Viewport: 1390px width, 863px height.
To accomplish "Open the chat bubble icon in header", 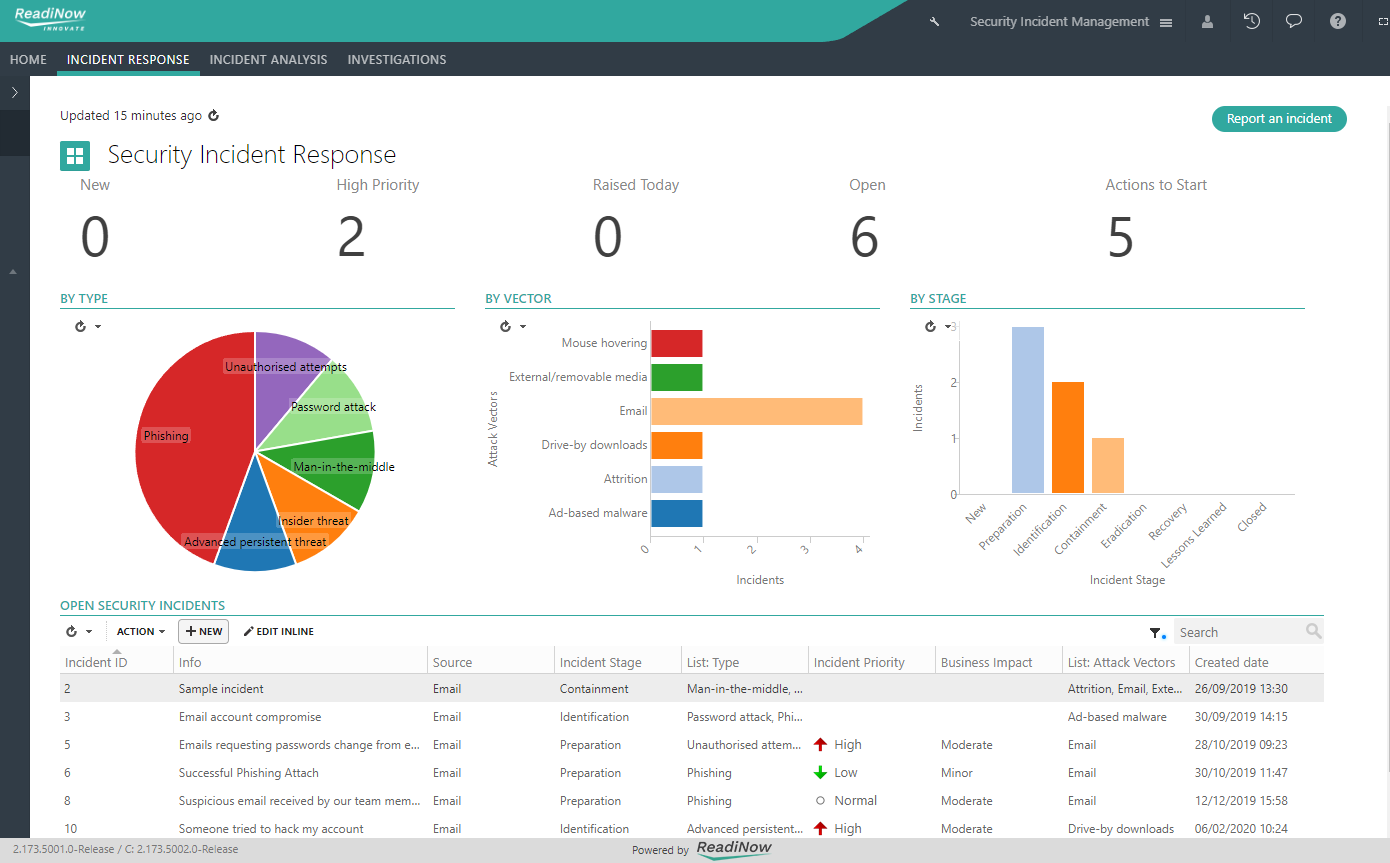I will (1294, 21).
